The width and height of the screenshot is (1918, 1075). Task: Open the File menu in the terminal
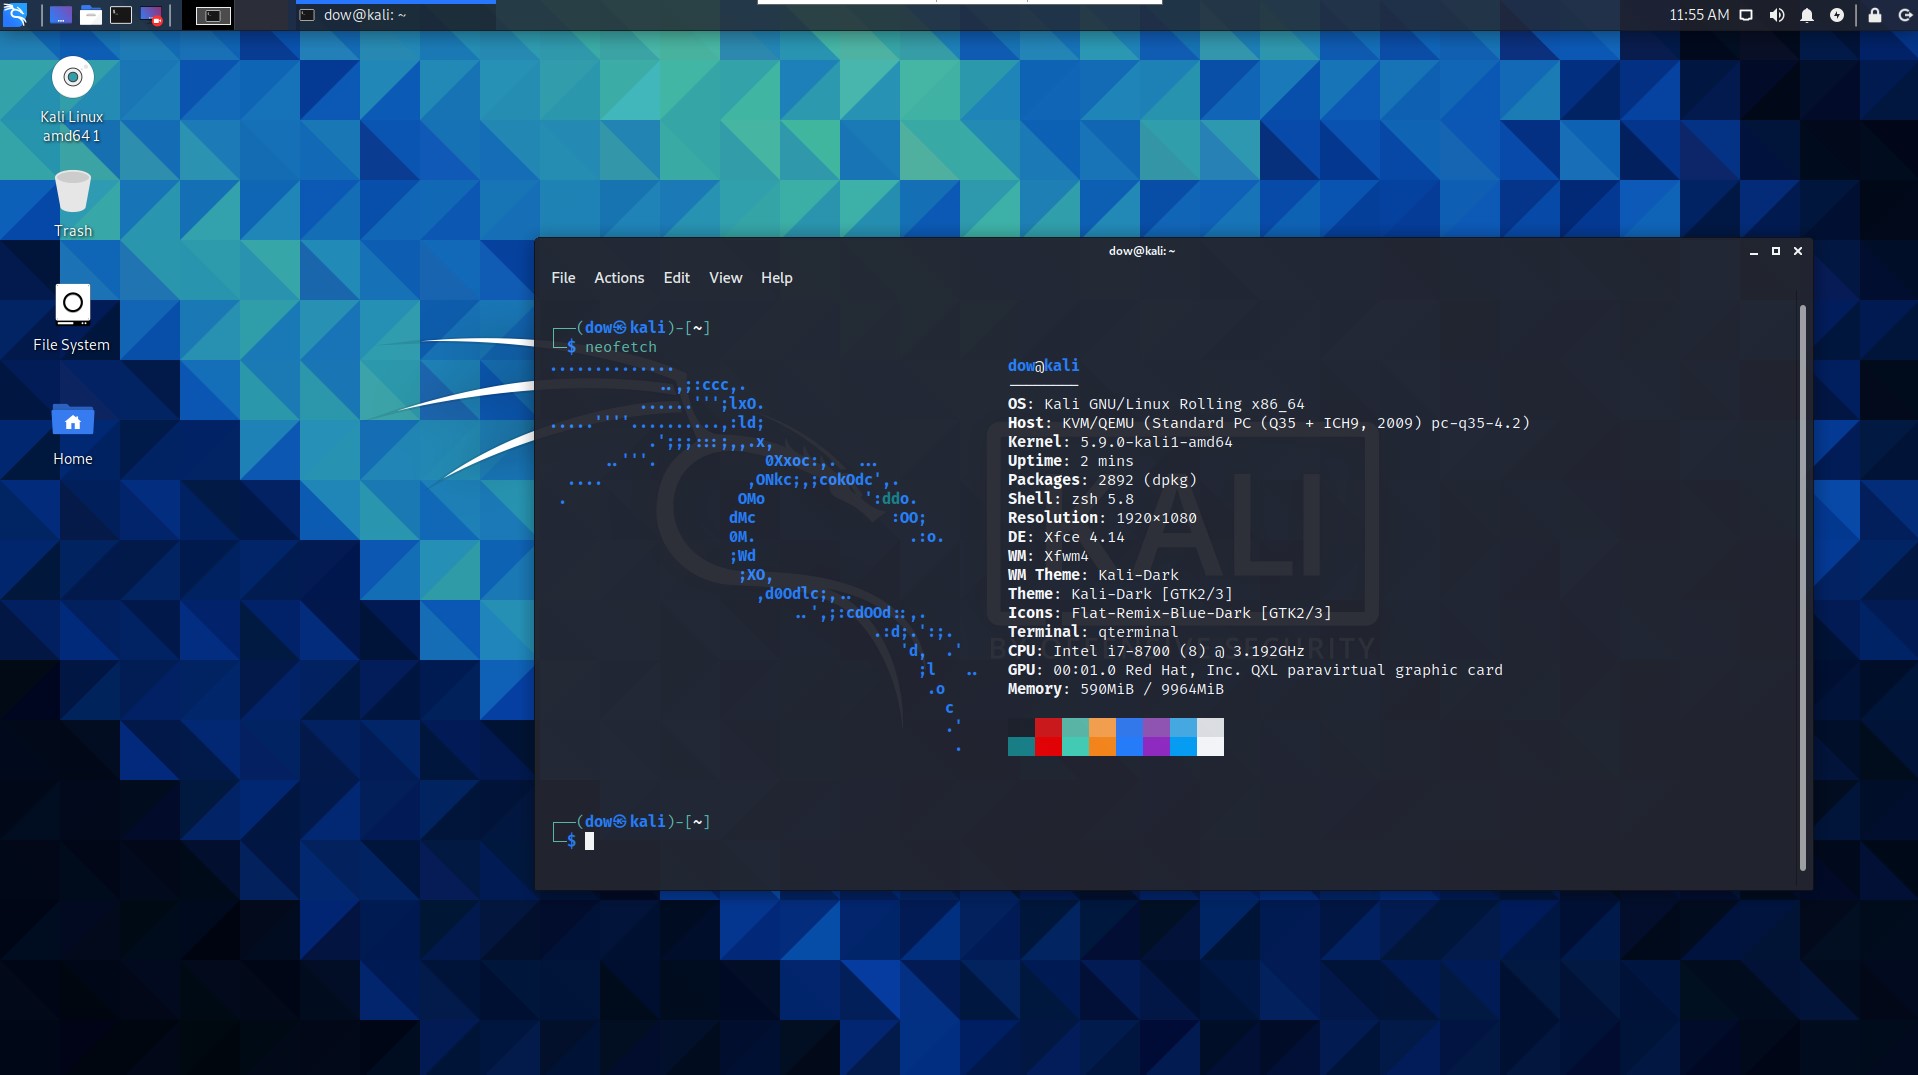(563, 278)
